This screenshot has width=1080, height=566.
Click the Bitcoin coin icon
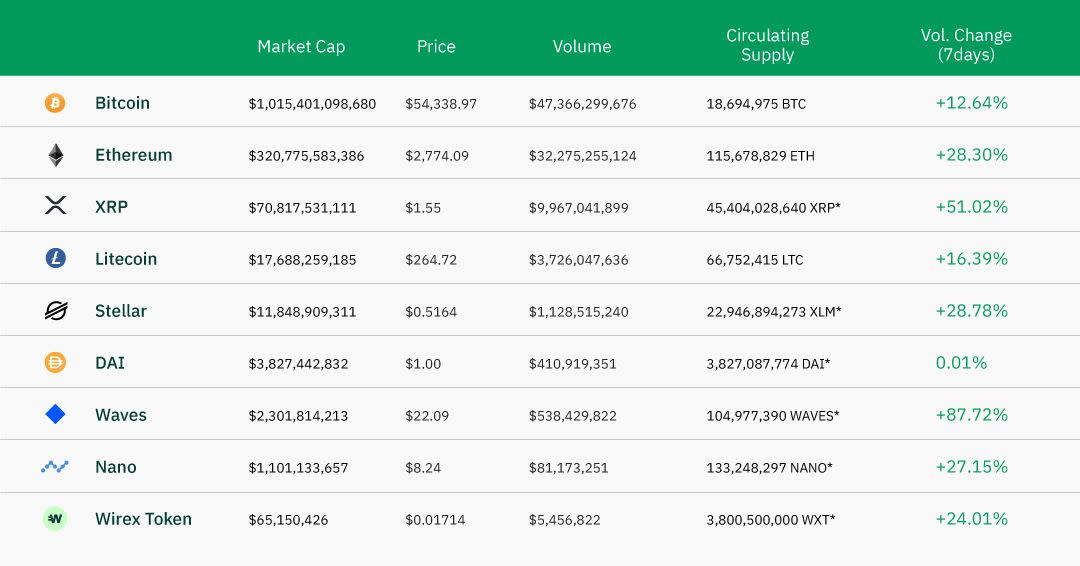click(x=55, y=103)
